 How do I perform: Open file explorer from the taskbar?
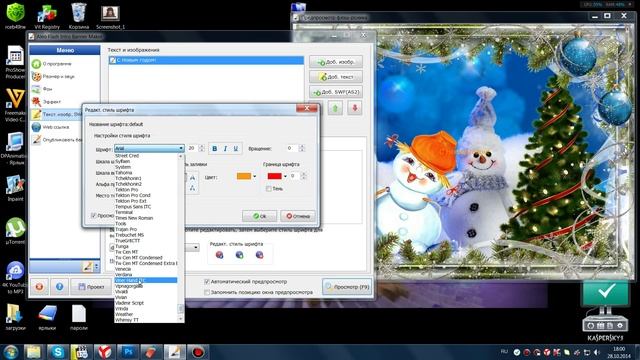click(34, 352)
